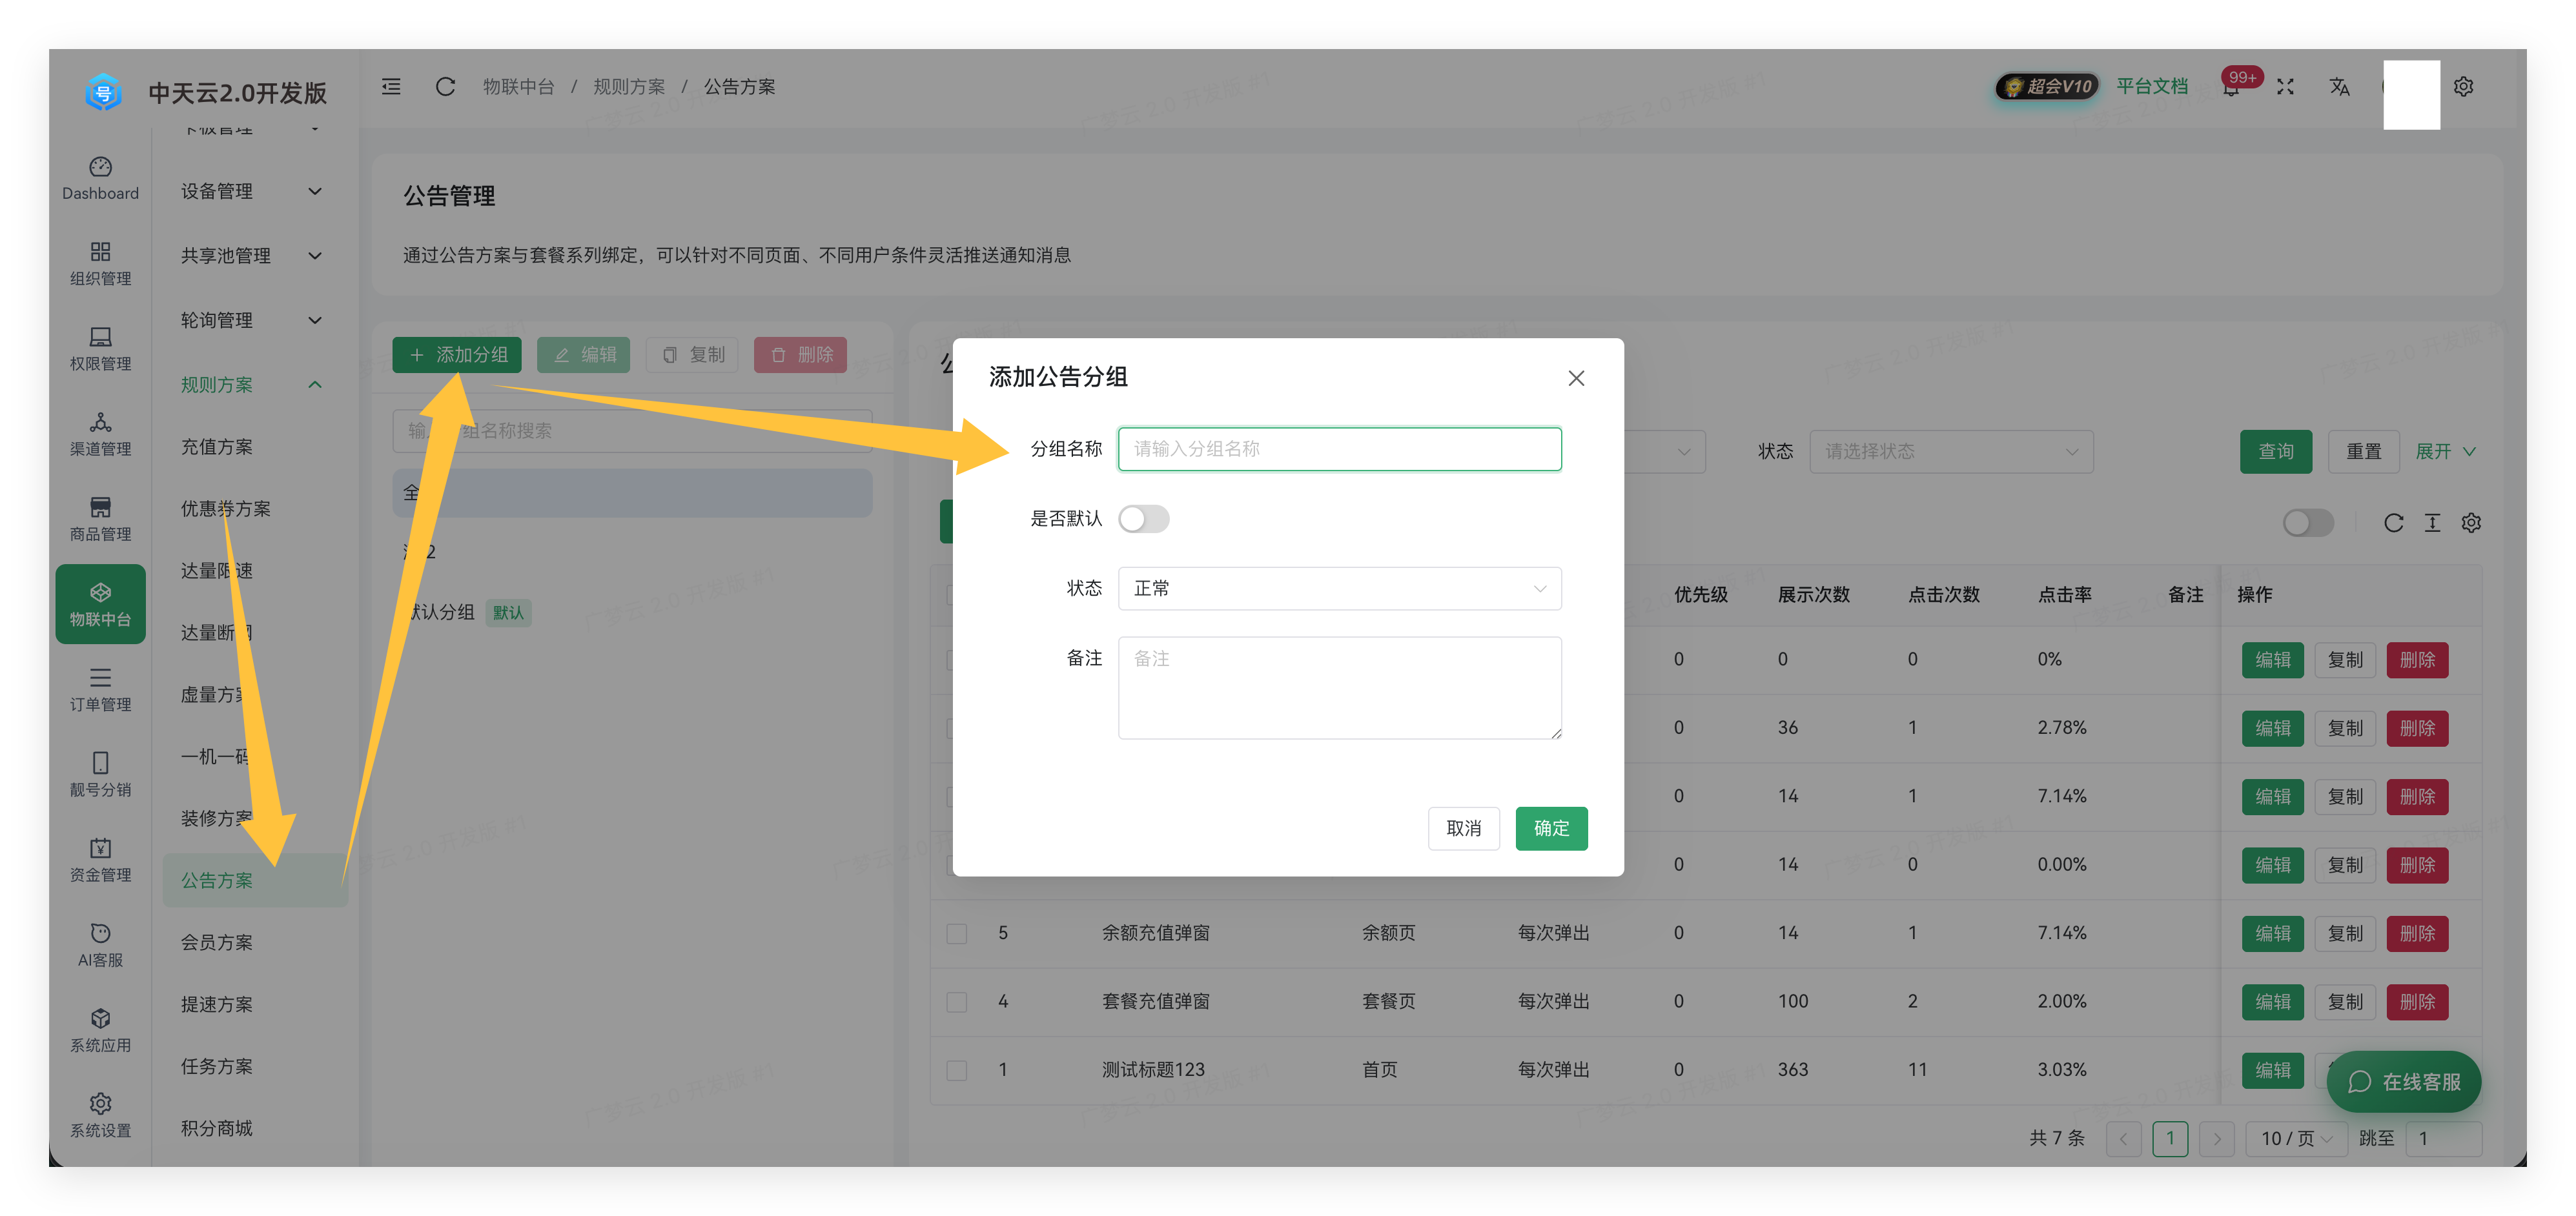This screenshot has height=1216, width=2576.
Task: Click the 中天云 logo icon
Action: 103,92
